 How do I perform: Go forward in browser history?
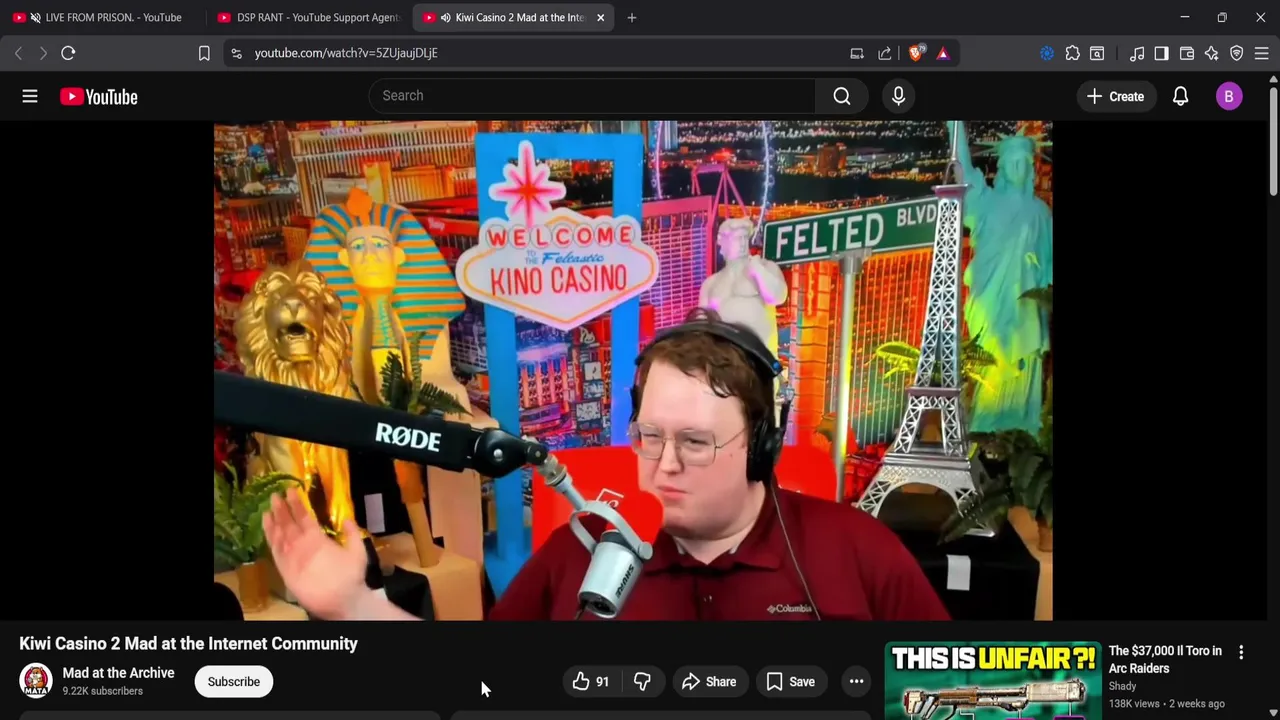click(43, 53)
